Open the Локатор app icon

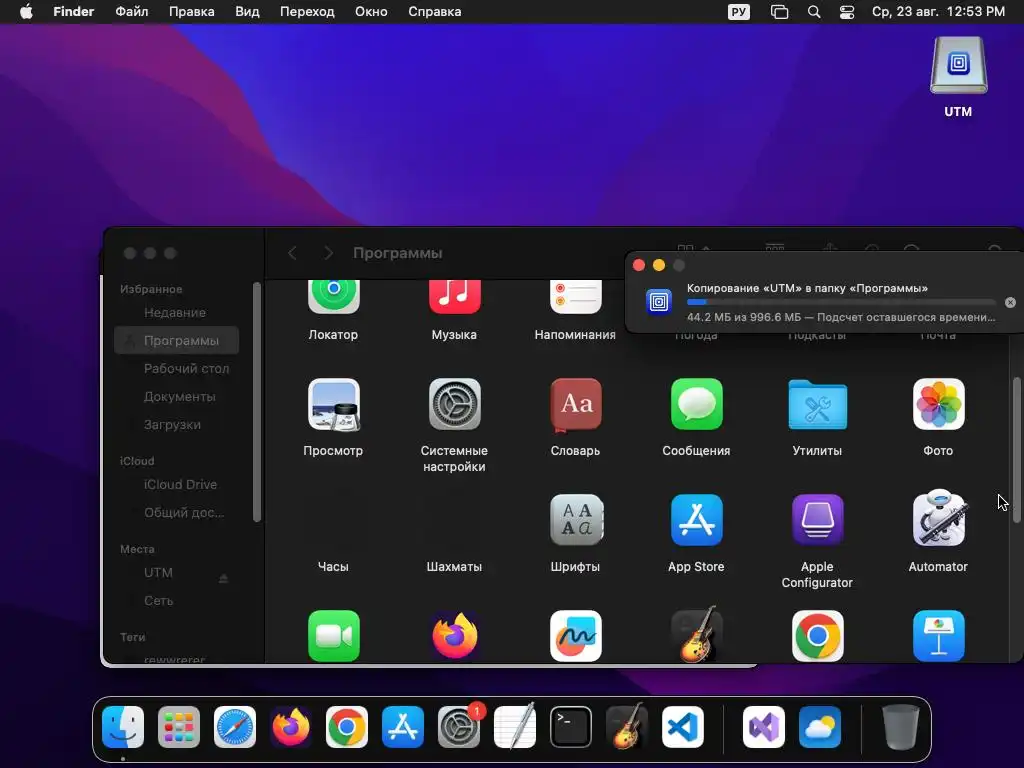[333, 296]
